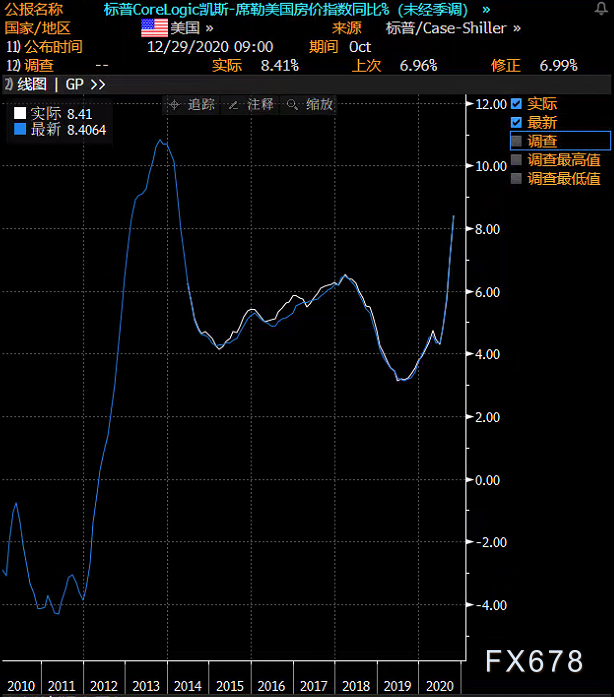Uncheck the 实际 series checkbox
614x697 pixels.
516,104
